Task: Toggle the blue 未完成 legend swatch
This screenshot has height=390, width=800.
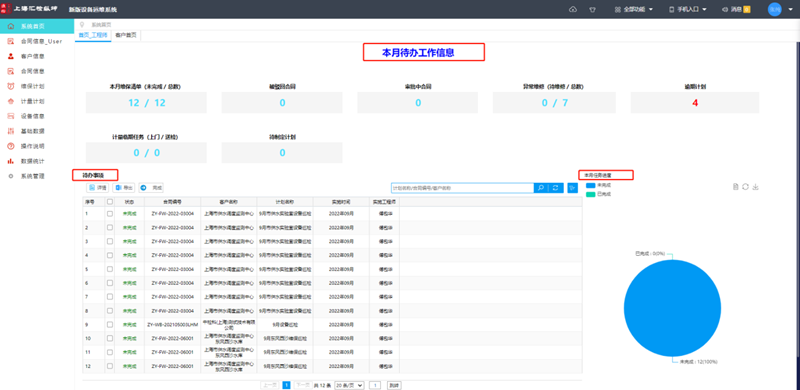Action: pyautogui.click(x=591, y=185)
